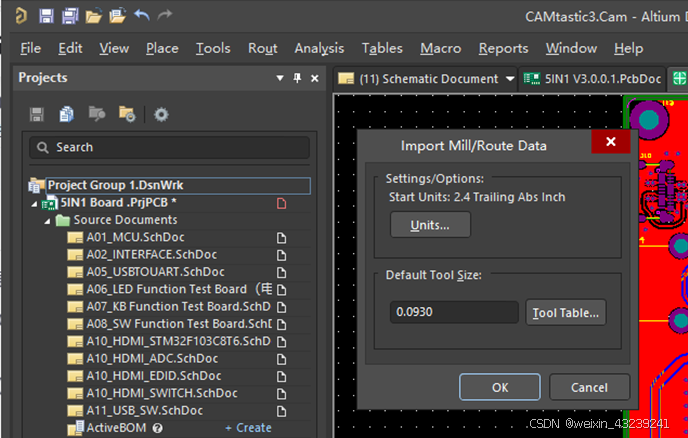Screen dimensions: 688x438
Task: Click the Open project folder icon
Action: pos(118,16)
